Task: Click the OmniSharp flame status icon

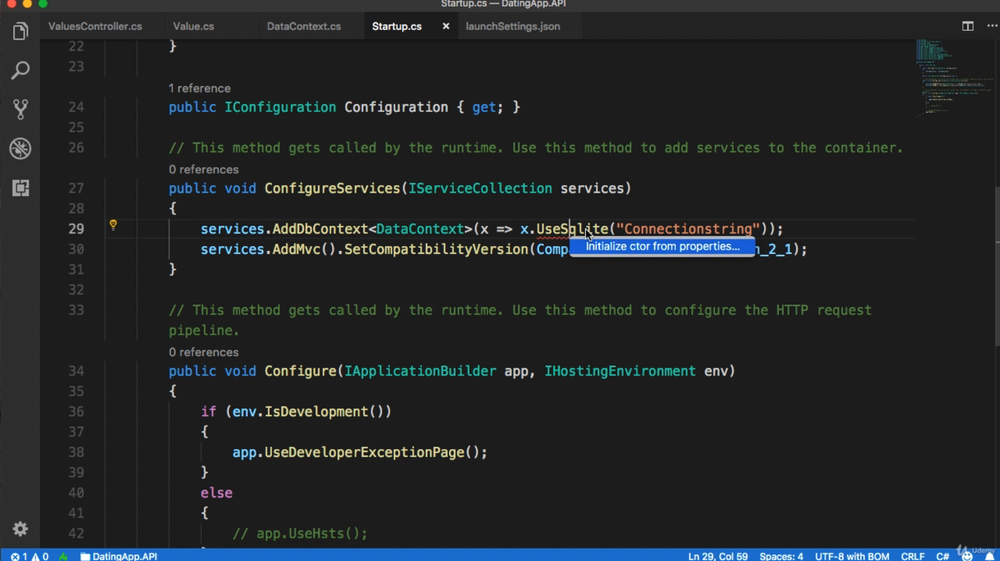Action: (x=63, y=556)
